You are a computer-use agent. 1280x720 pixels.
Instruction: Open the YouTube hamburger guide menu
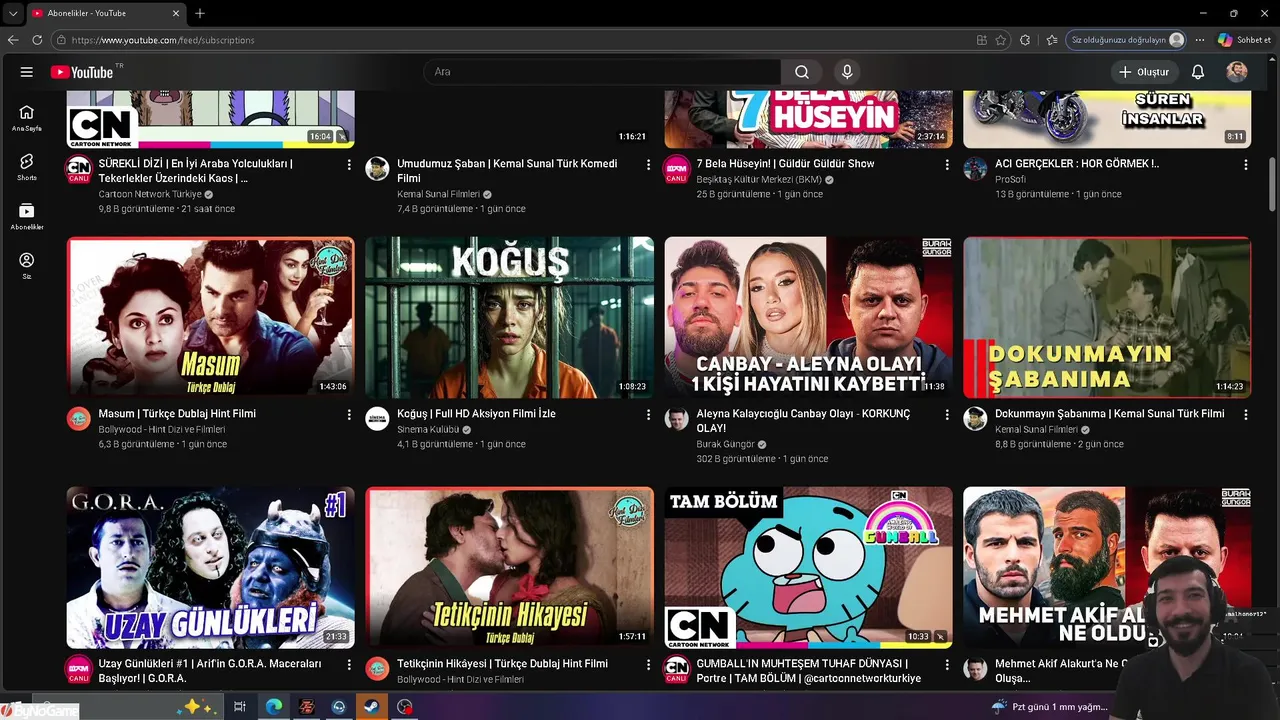coord(27,72)
